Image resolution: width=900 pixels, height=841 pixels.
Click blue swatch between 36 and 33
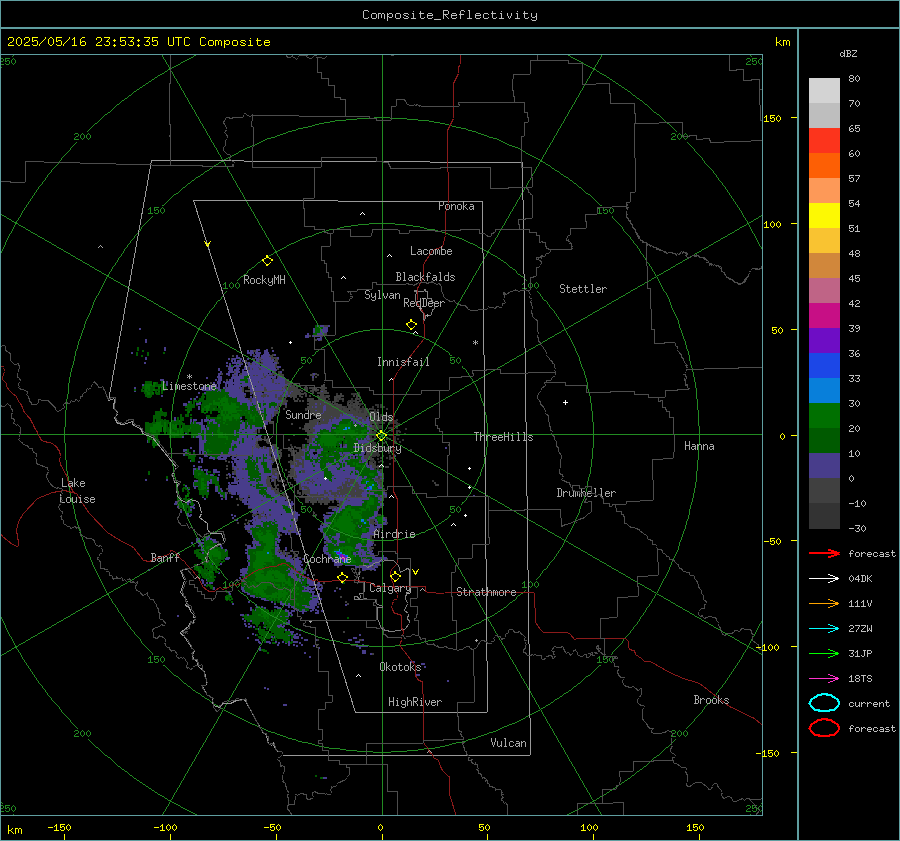click(824, 365)
